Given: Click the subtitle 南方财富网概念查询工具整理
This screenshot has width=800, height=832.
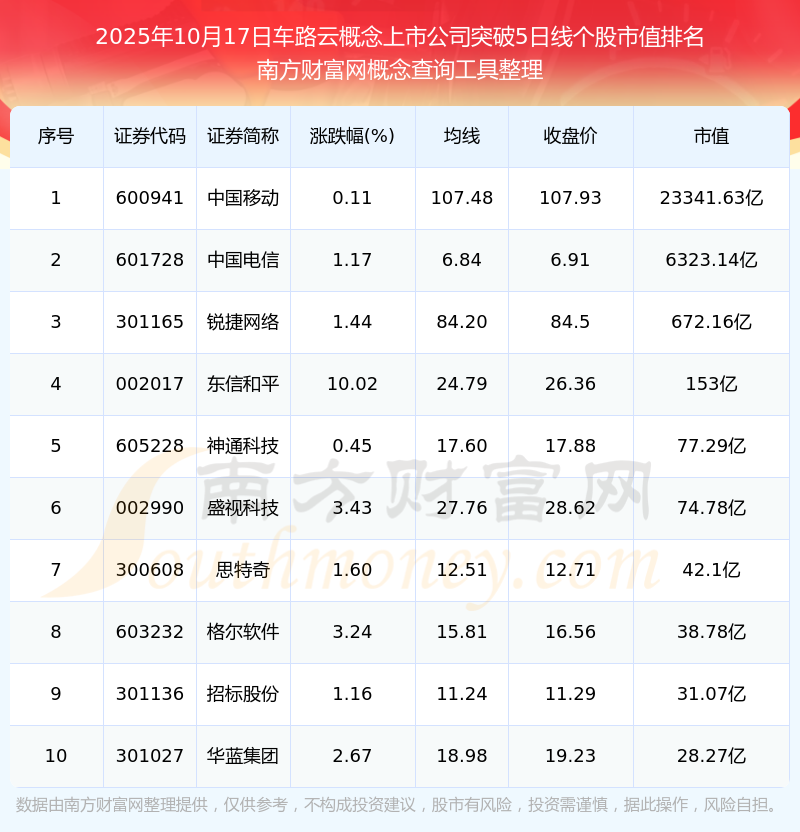Looking at the screenshot, I should coord(399,70).
